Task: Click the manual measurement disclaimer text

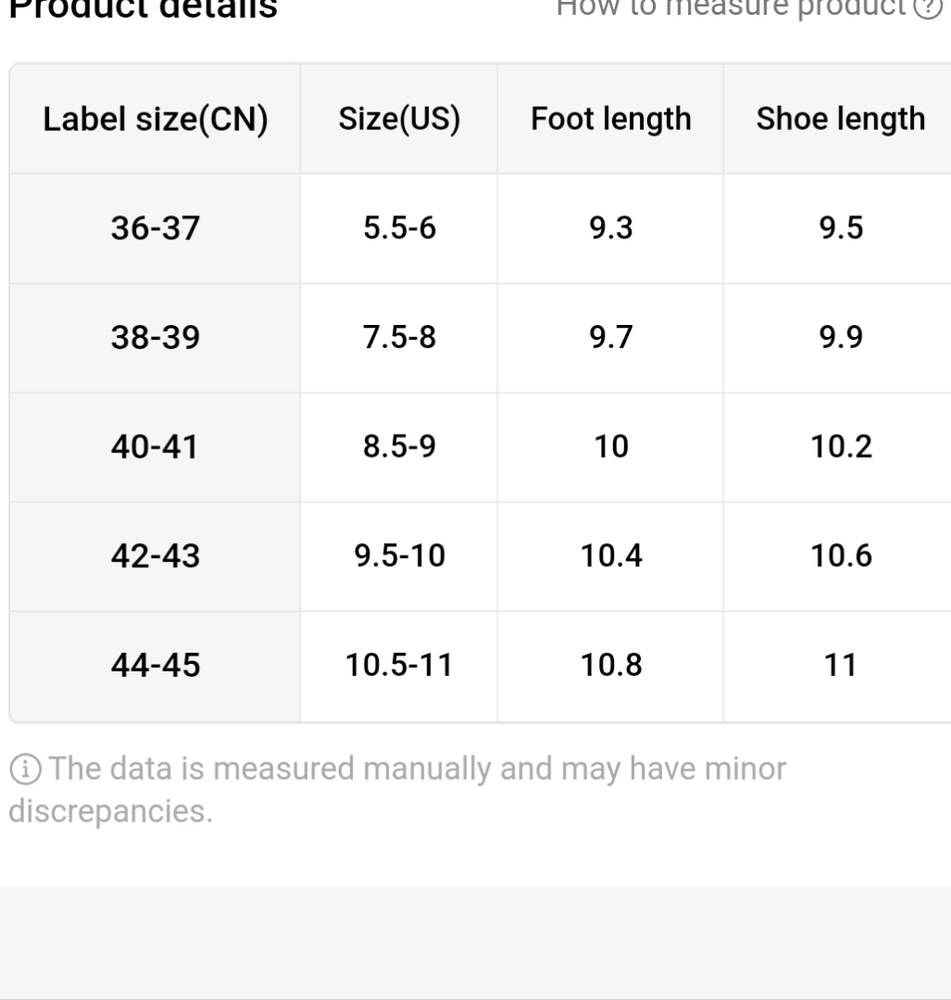Action: 397,790
